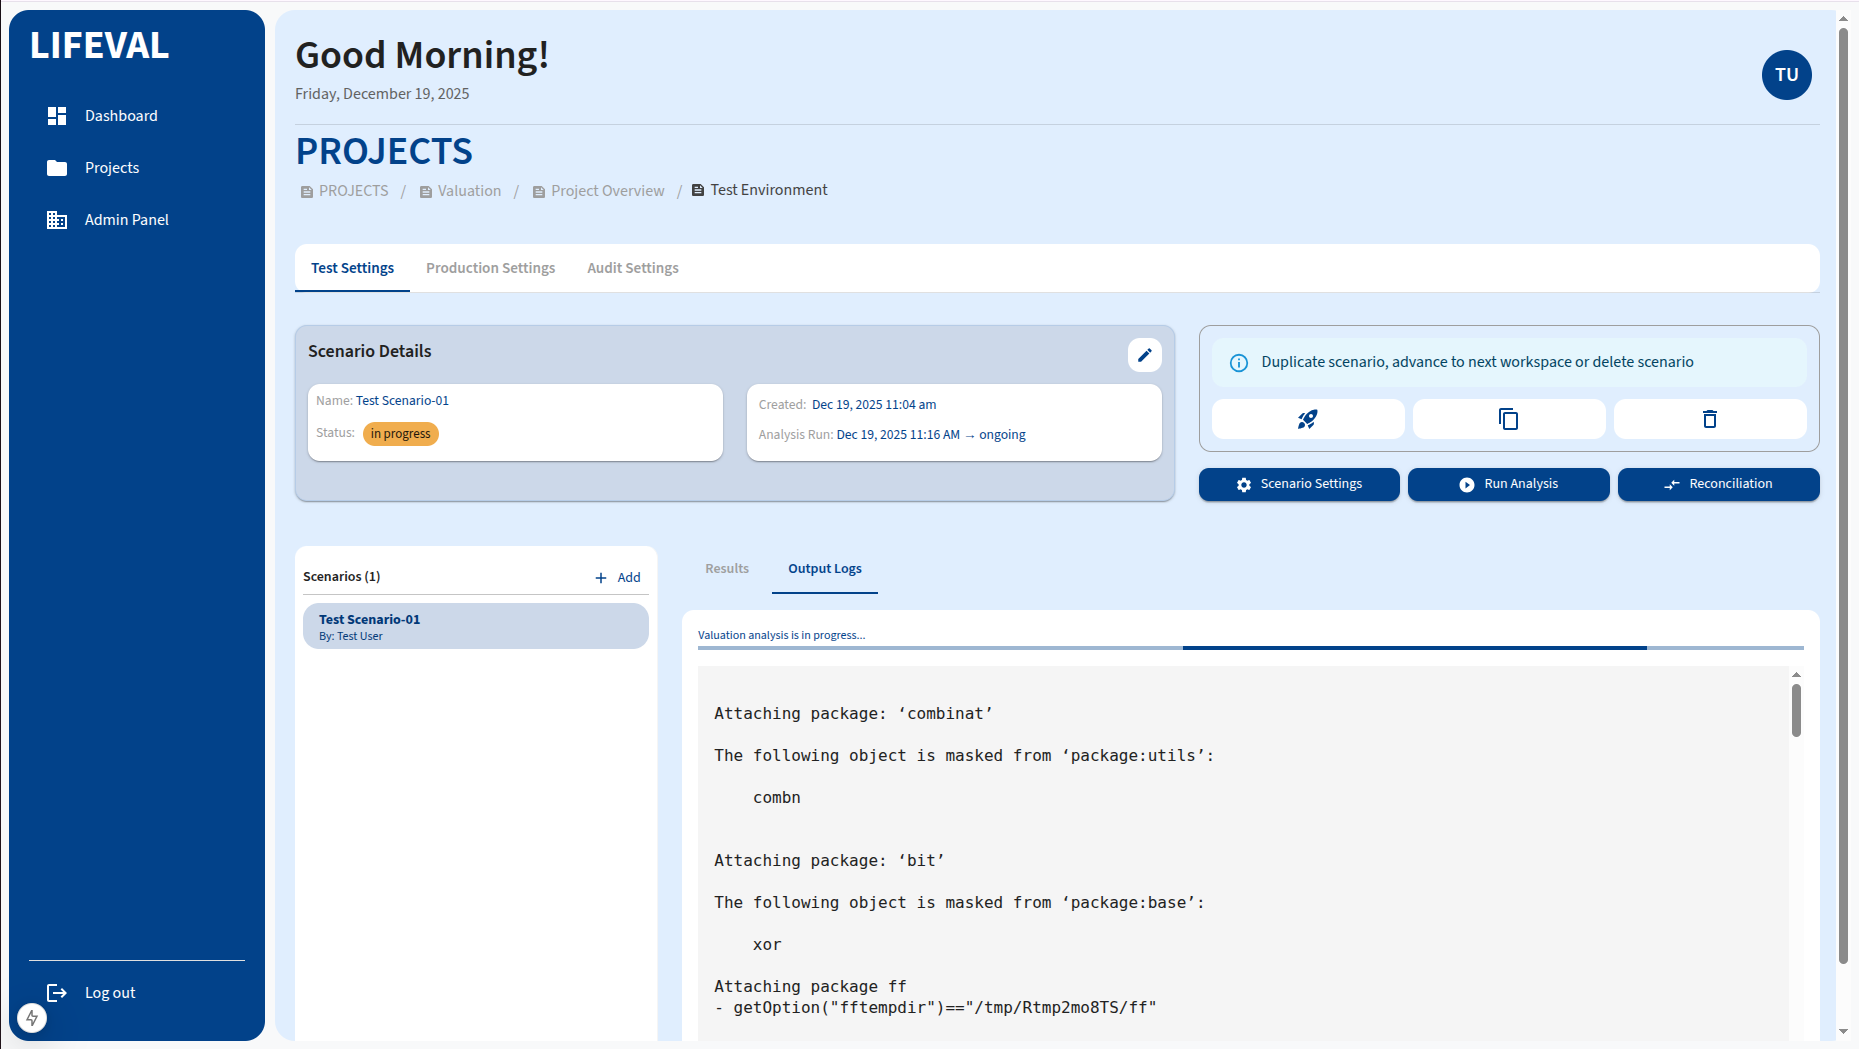Select Projects in the sidebar
The image size is (1859, 1049).
(x=111, y=167)
